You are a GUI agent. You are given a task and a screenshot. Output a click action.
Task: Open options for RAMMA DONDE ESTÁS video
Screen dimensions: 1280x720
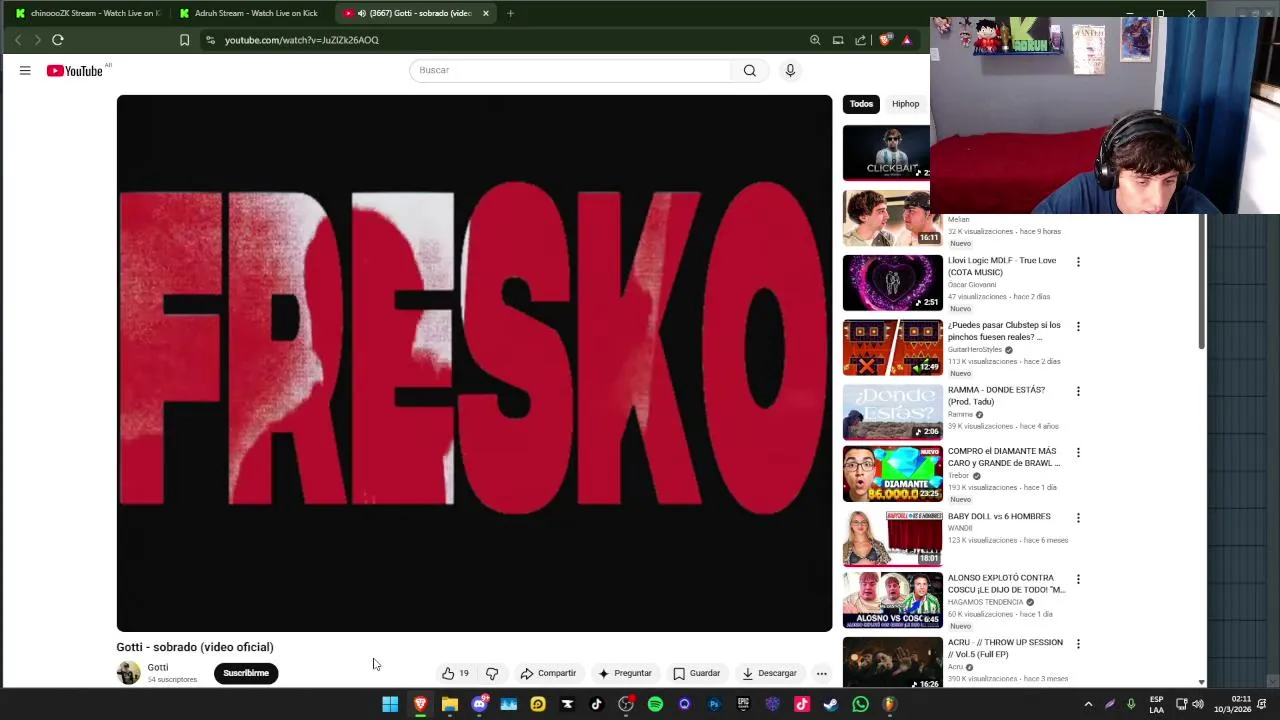[1078, 391]
